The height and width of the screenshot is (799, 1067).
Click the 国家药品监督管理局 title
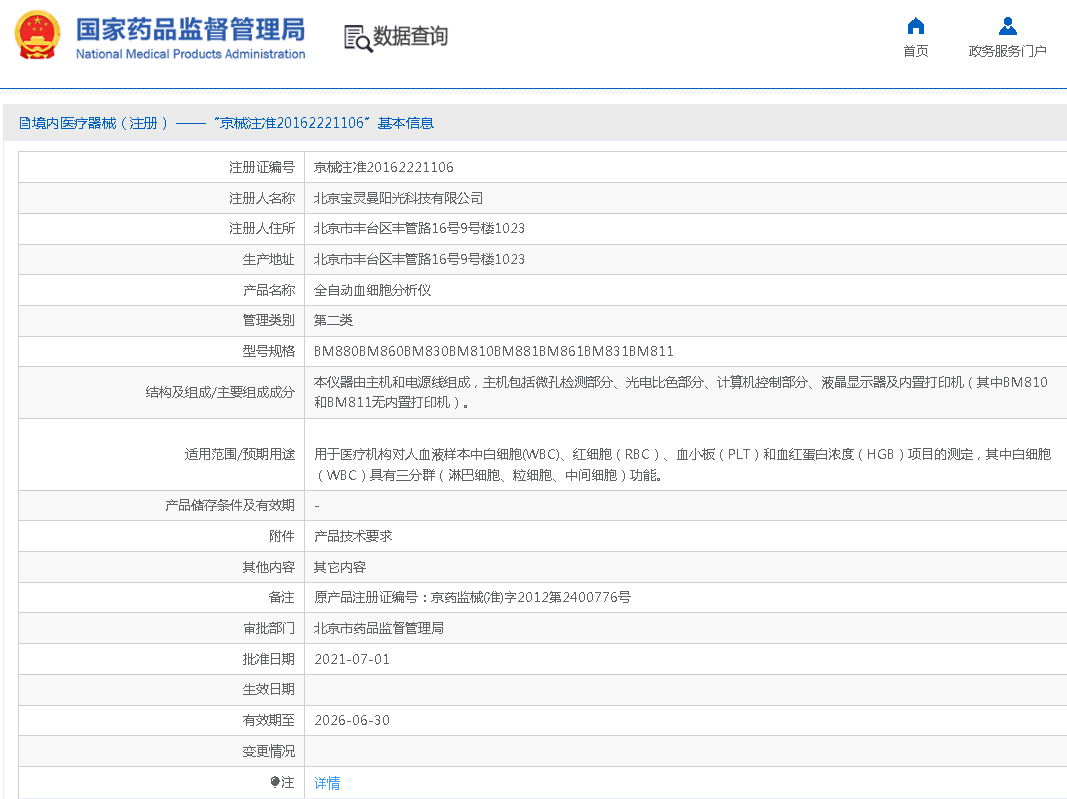coord(190,29)
